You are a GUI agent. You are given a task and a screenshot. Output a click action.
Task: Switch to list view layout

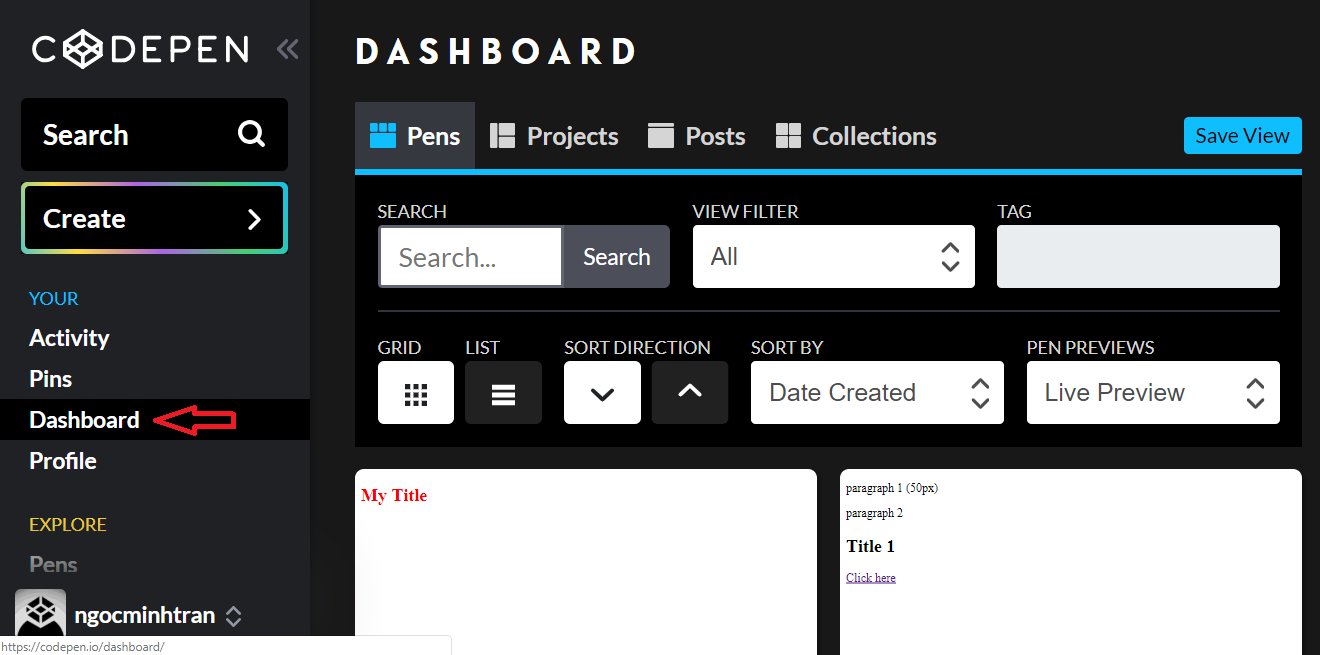click(503, 393)
